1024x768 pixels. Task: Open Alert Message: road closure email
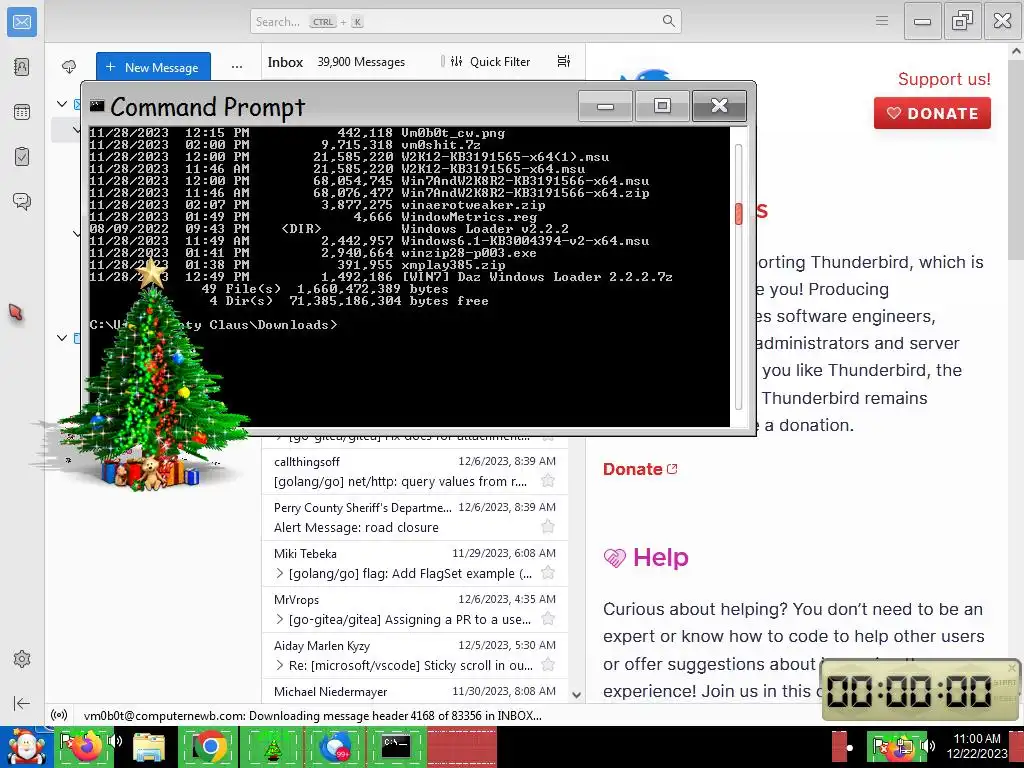(415, 517)
